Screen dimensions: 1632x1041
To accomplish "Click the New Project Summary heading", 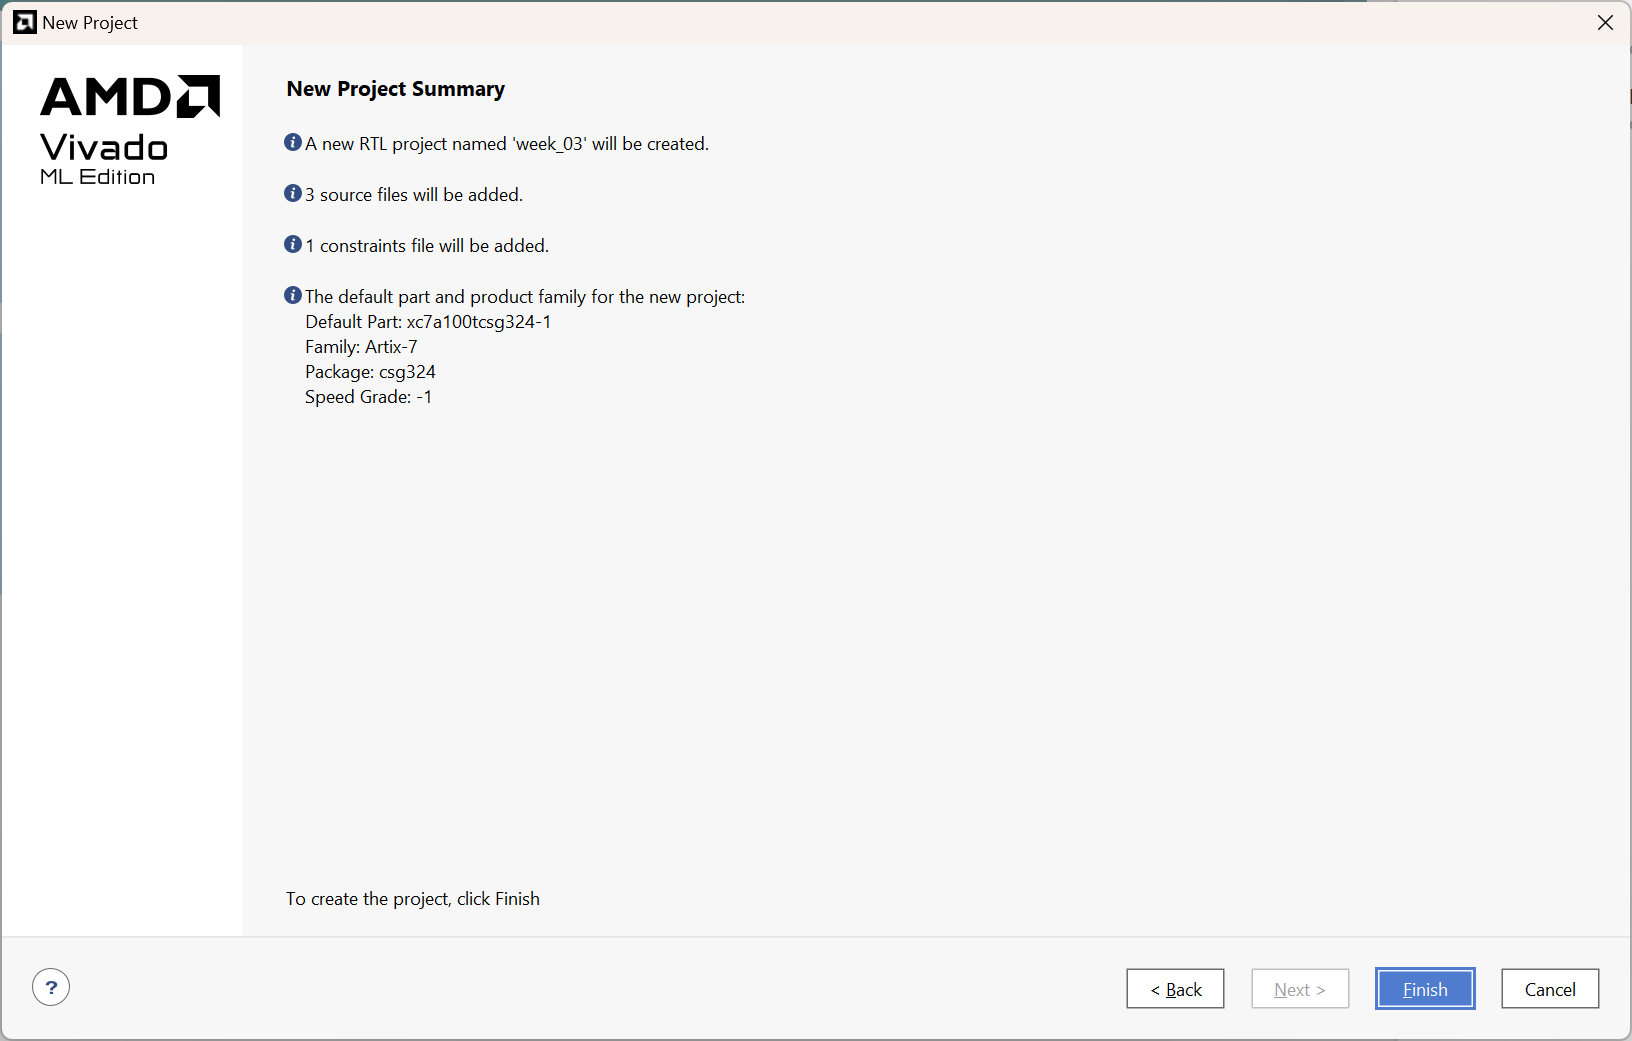I will 396,89.
